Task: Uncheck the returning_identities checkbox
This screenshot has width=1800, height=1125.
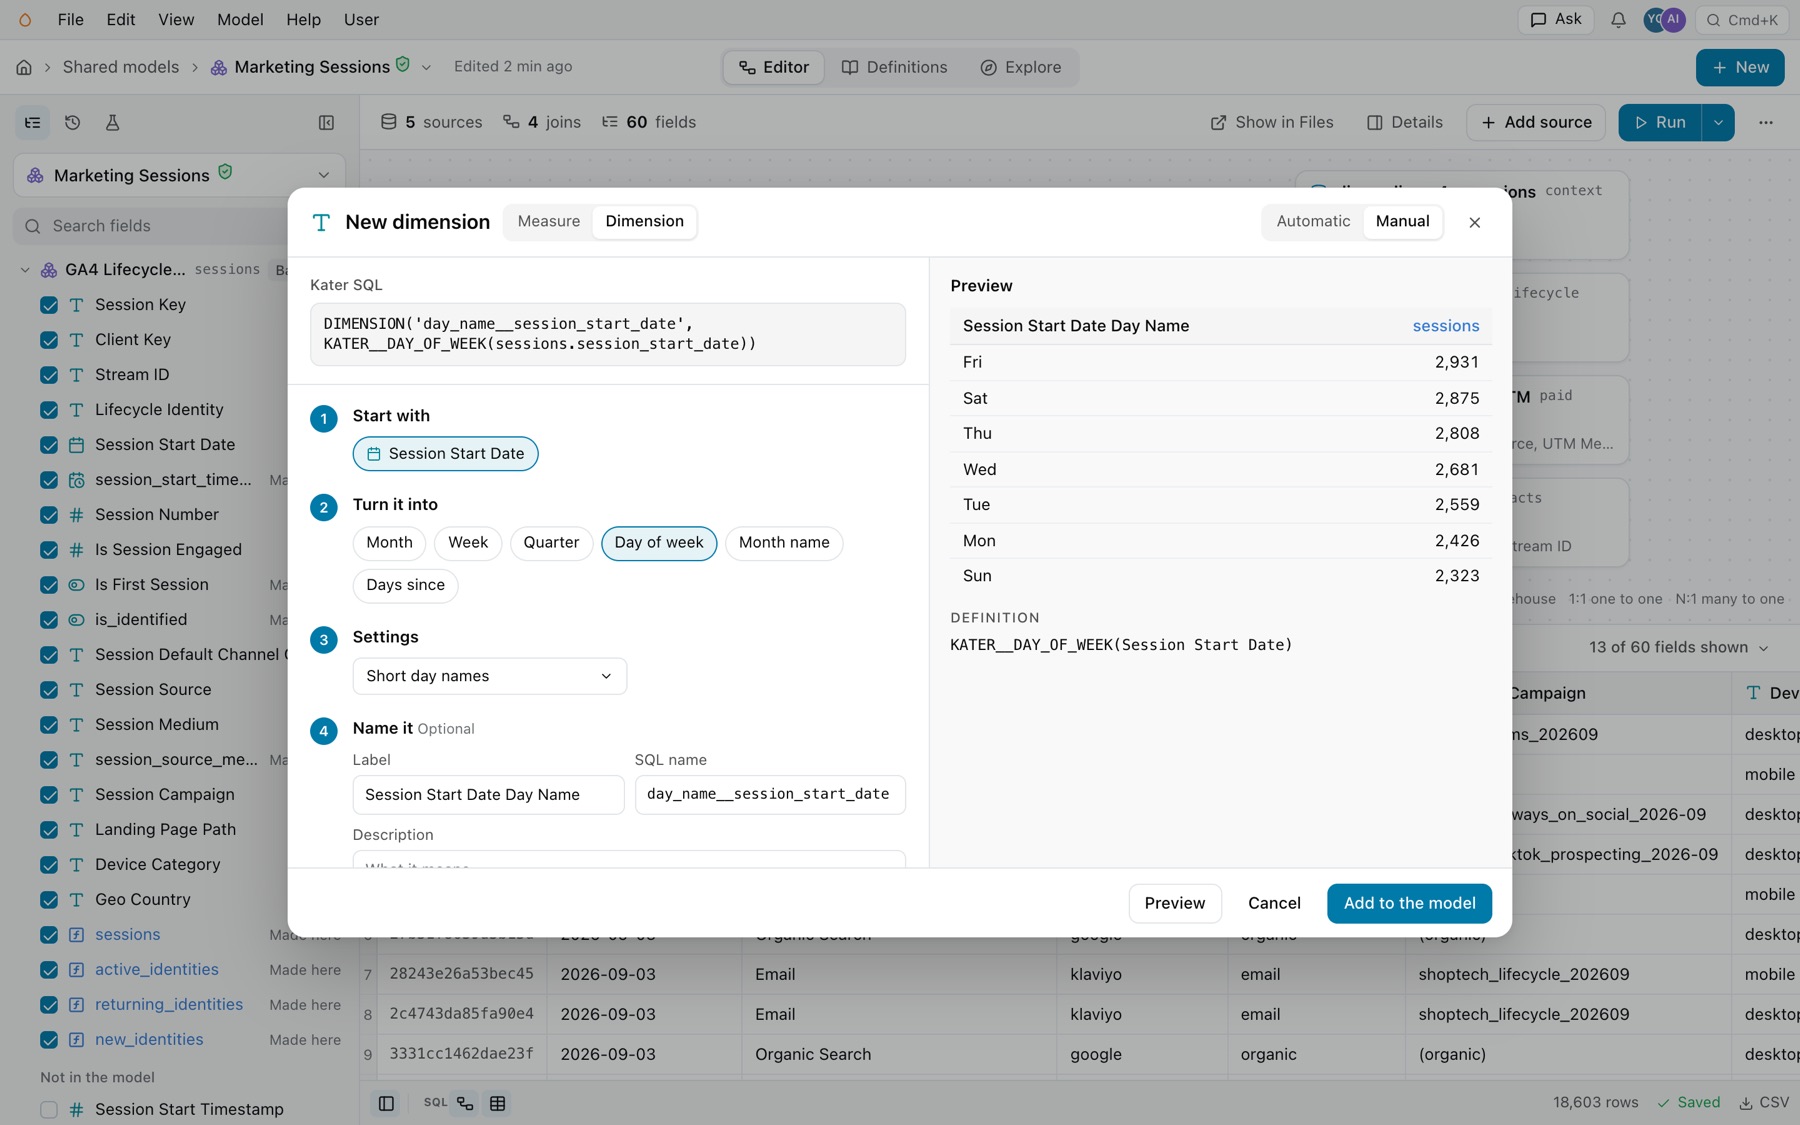Action: click(49, 1005)
